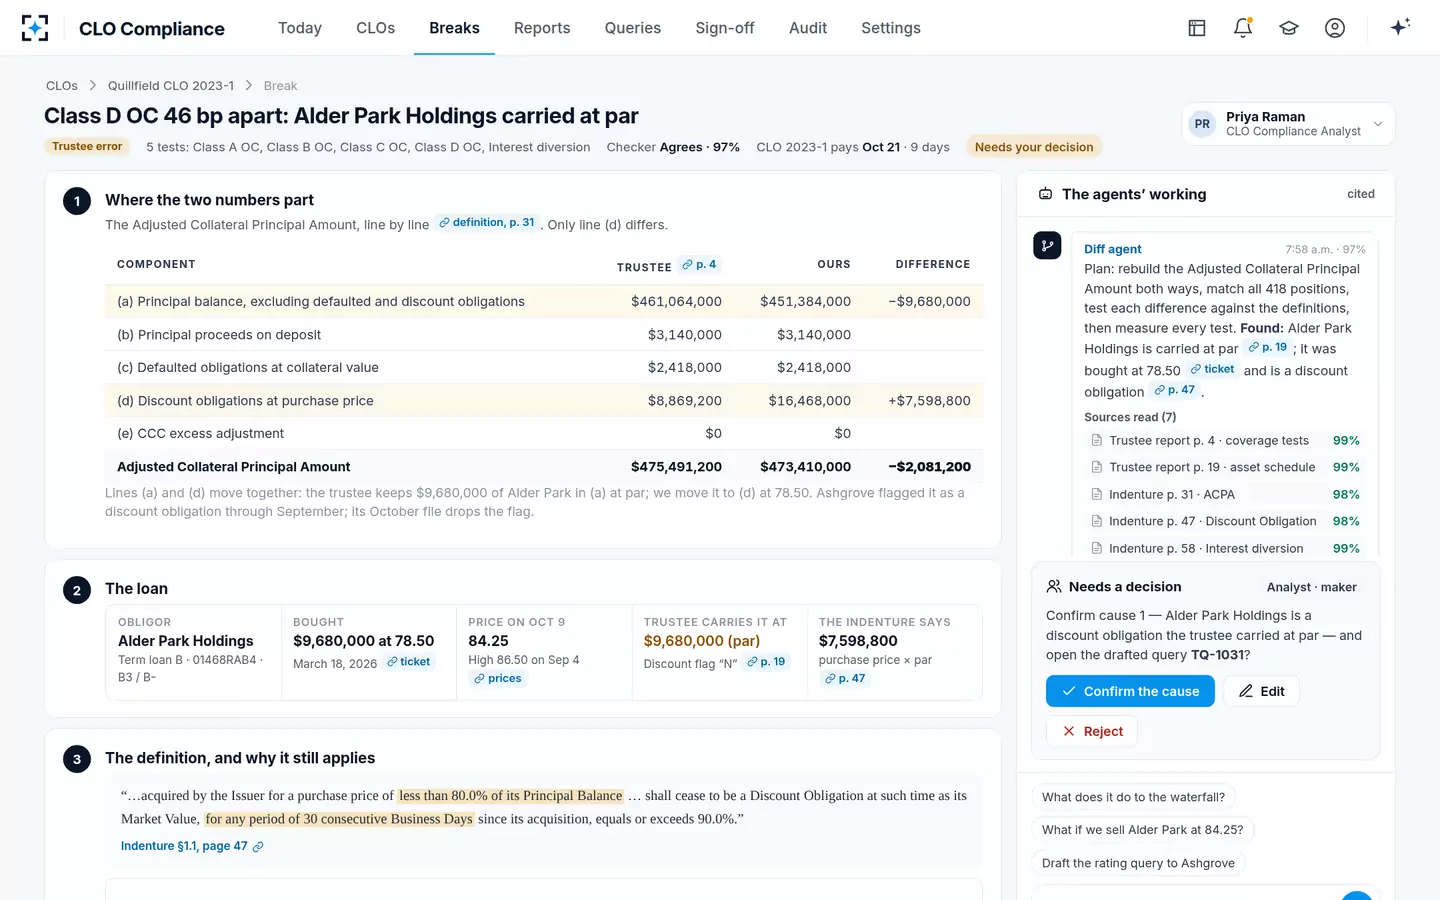Ask "What if we sell Alder Park at 84.25?"

click(1143, 830)
